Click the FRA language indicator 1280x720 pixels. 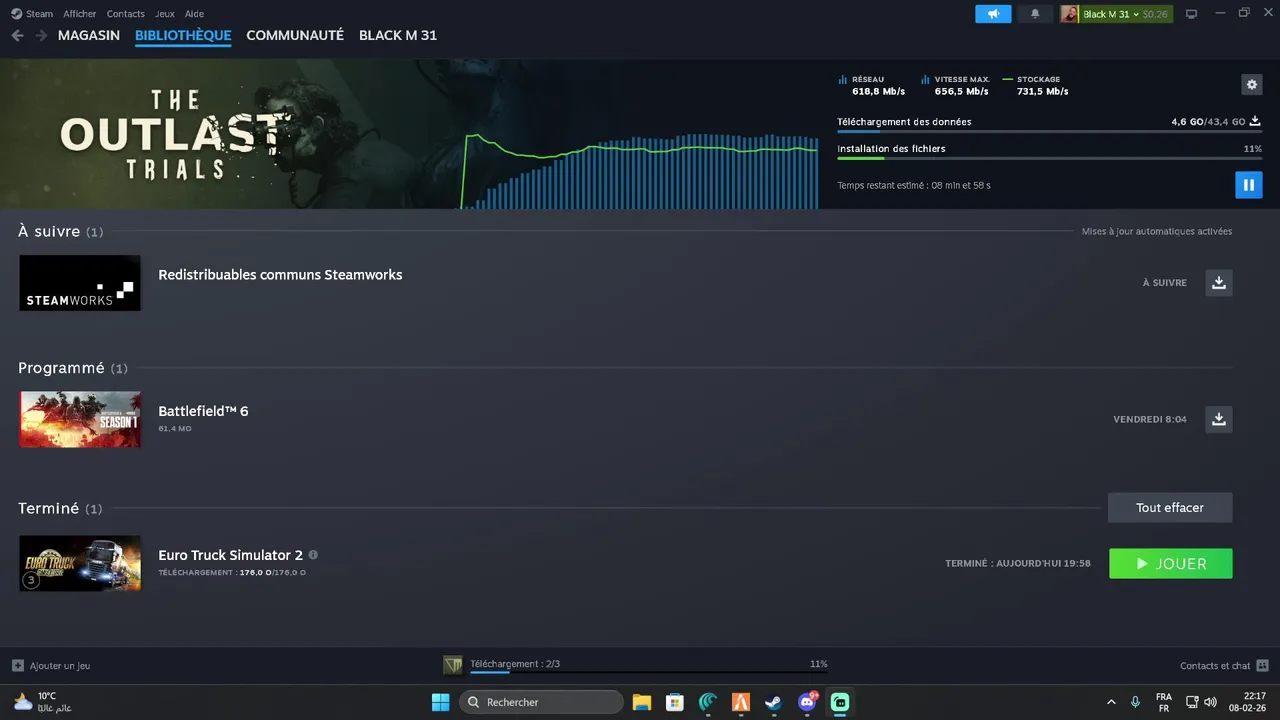[x=1164, y=702]
